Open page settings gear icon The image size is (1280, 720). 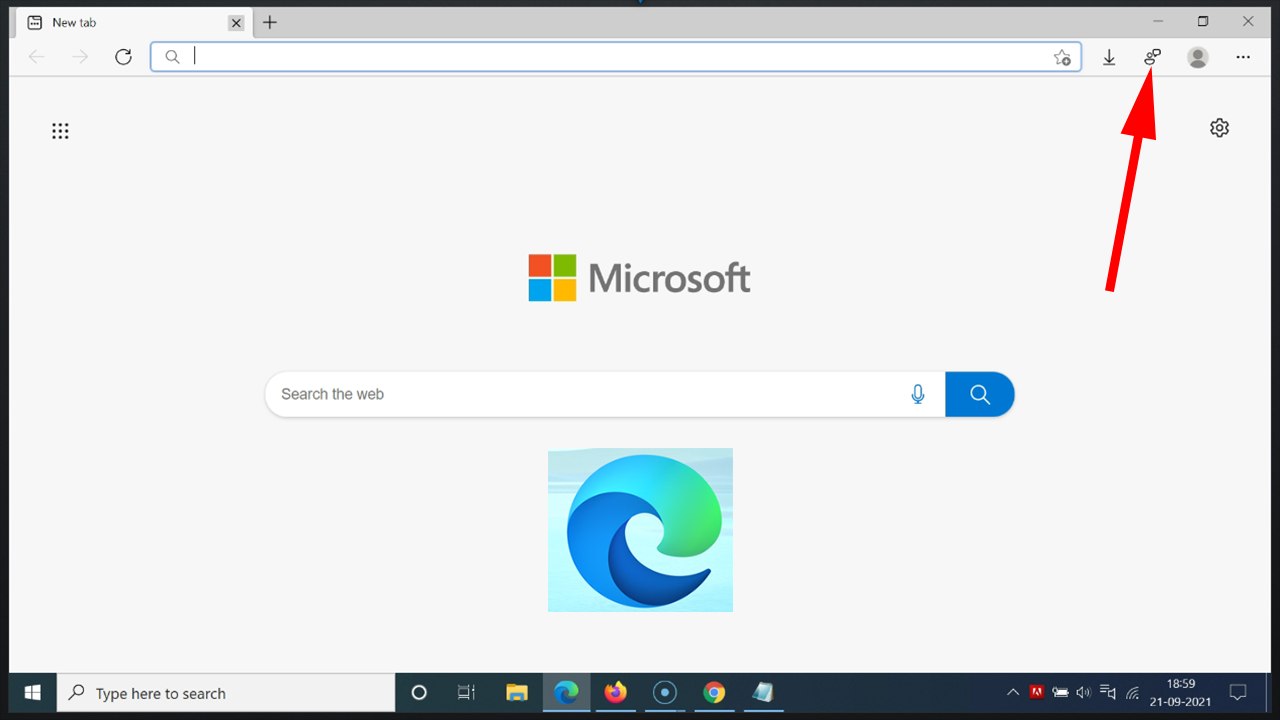pyautogui.click(x=1219, y=128)
